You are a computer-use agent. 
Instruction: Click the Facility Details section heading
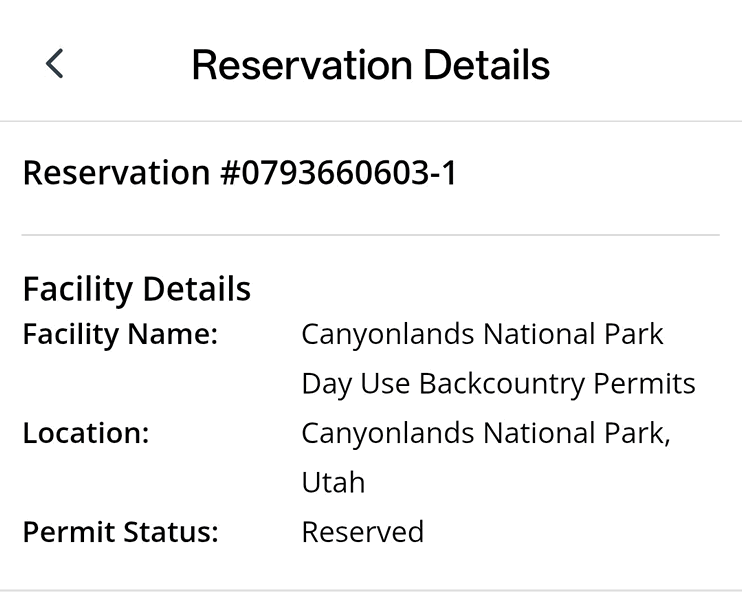[x=136, y=289]
